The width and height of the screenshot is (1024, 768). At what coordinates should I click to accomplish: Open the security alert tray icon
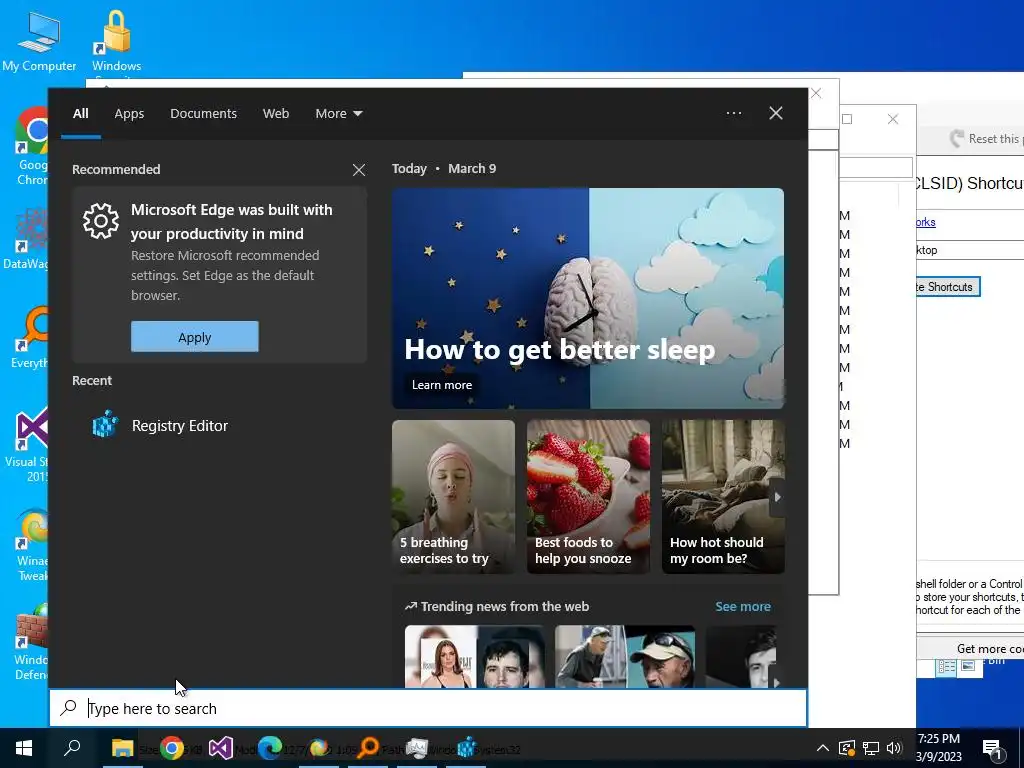tap(846, 748)
